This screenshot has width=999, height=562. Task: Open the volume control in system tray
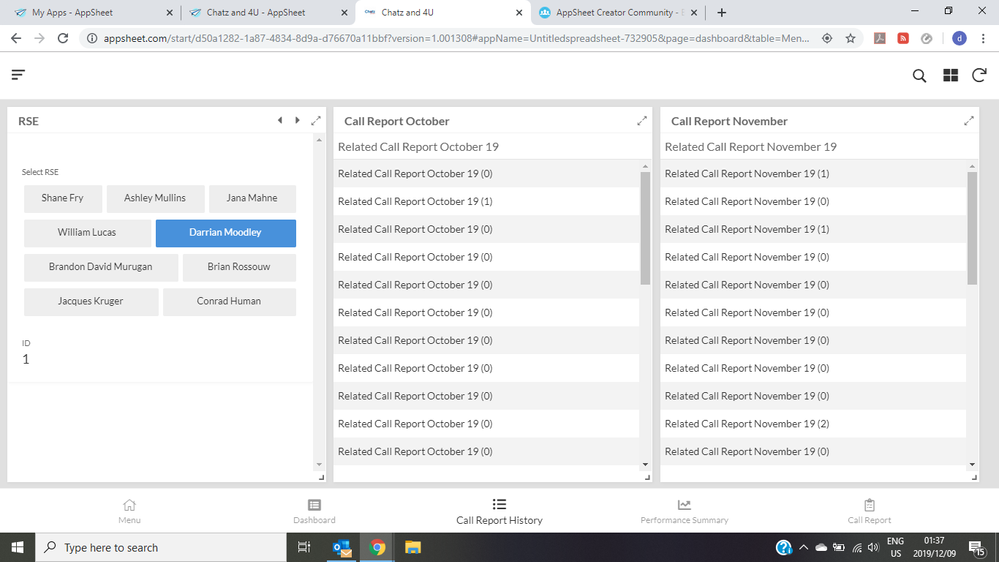click(x=873, y=547)
